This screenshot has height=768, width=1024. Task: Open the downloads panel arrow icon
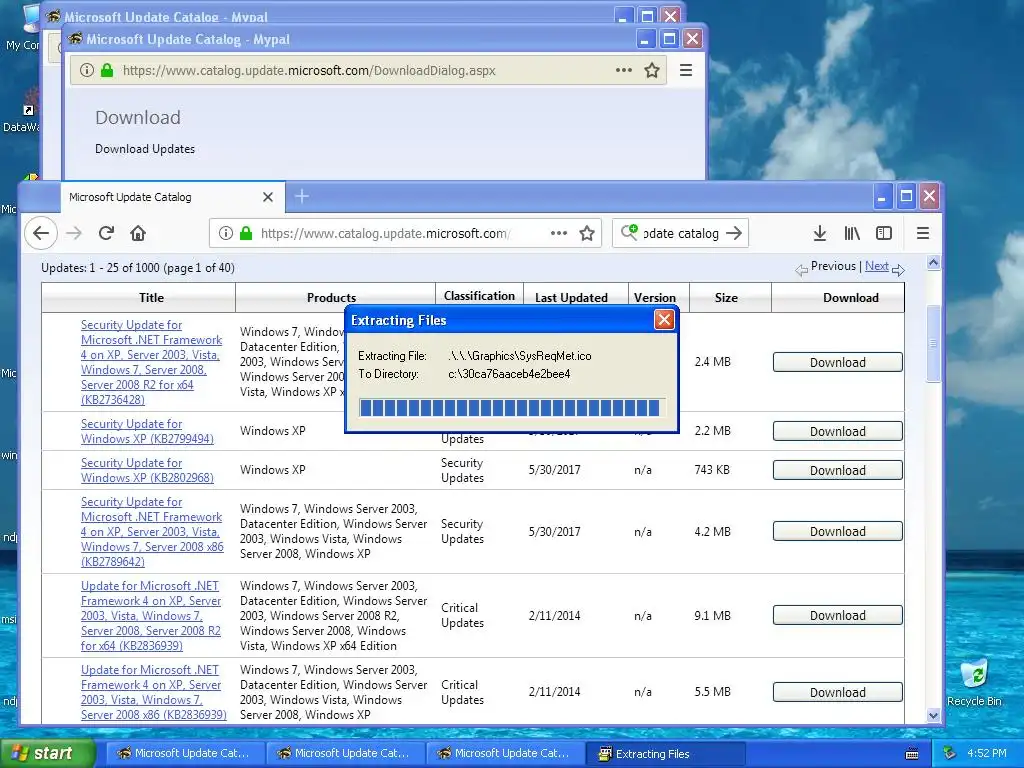click(820, 233)
